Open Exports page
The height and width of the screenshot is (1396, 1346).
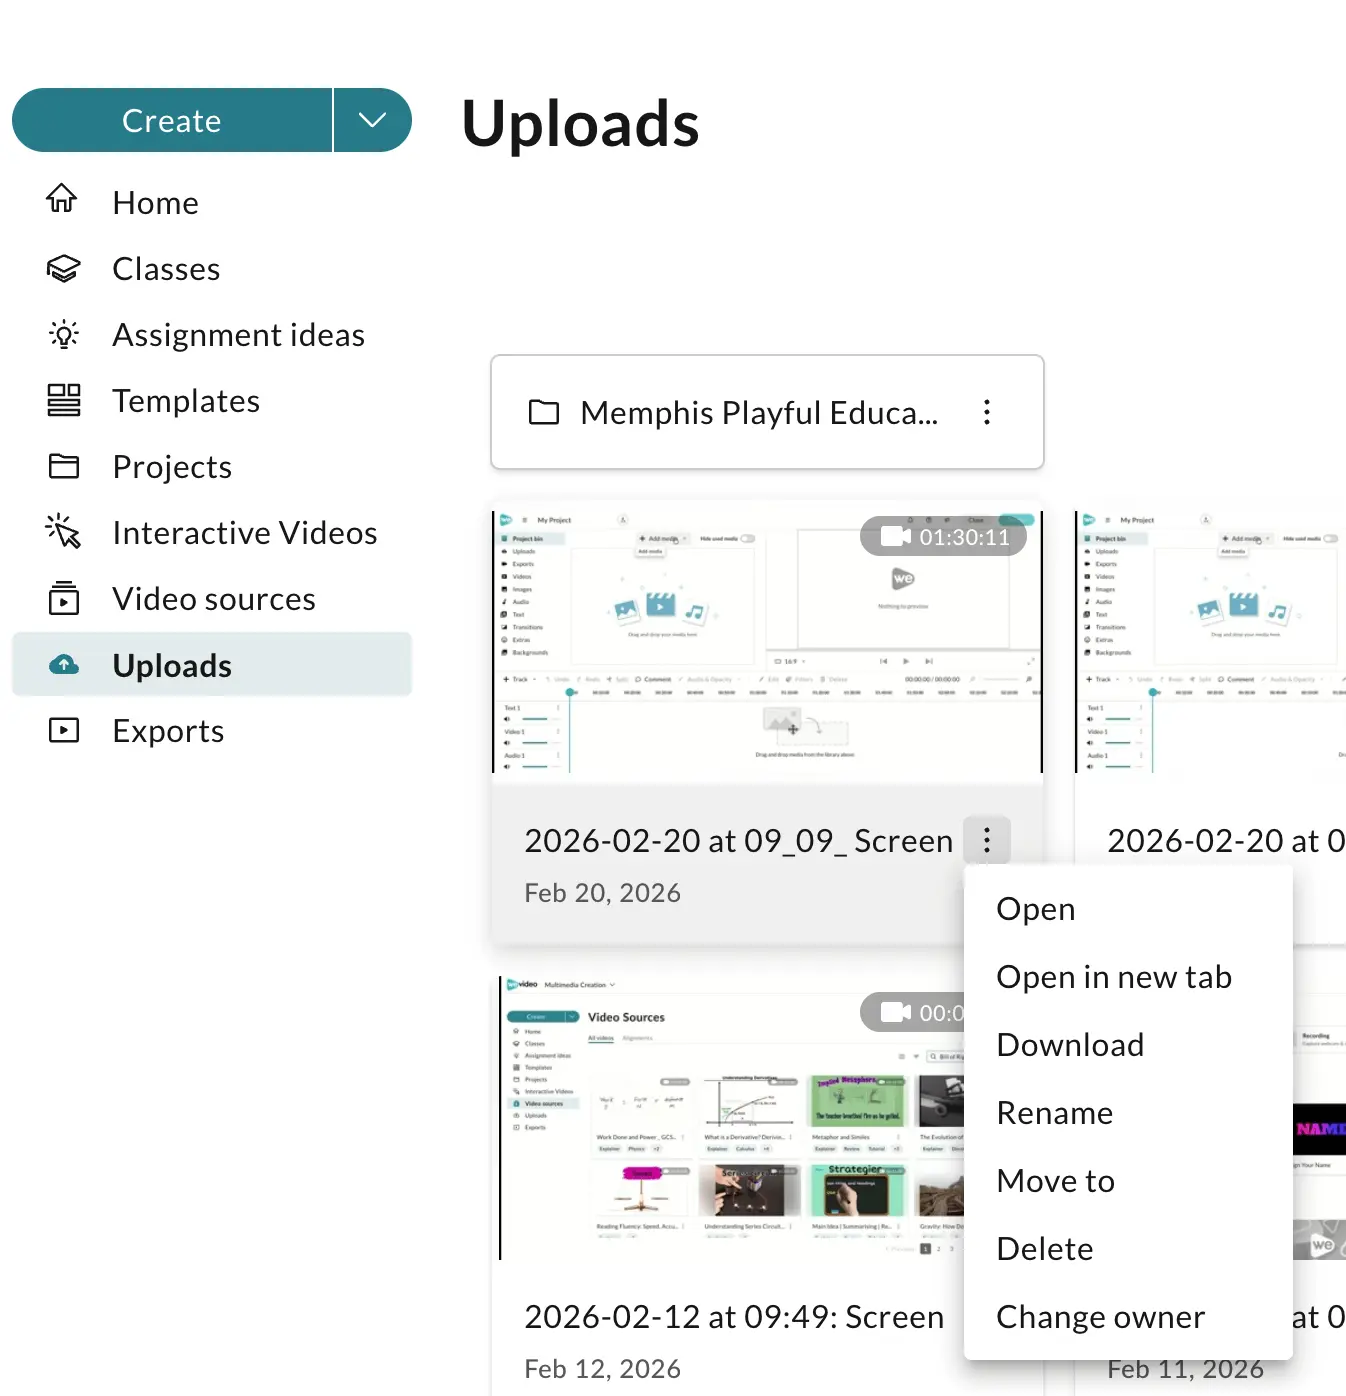[212, 730]
